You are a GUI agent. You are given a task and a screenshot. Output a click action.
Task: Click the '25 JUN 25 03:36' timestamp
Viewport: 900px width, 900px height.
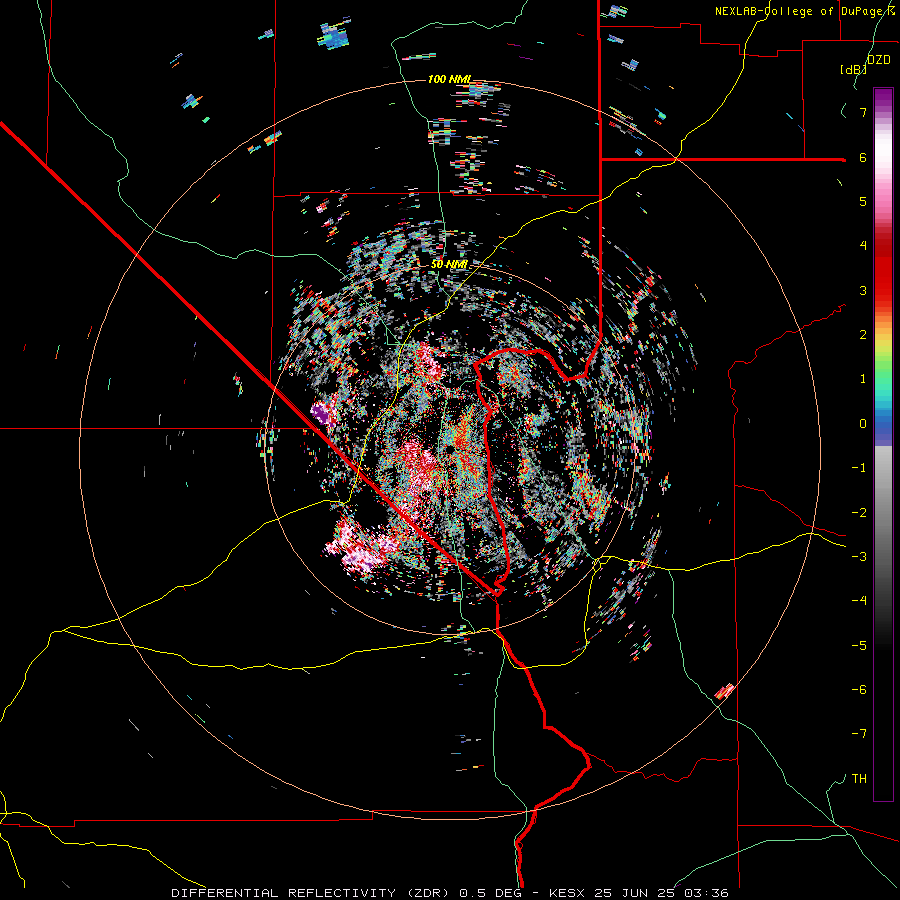click(662, 893)
